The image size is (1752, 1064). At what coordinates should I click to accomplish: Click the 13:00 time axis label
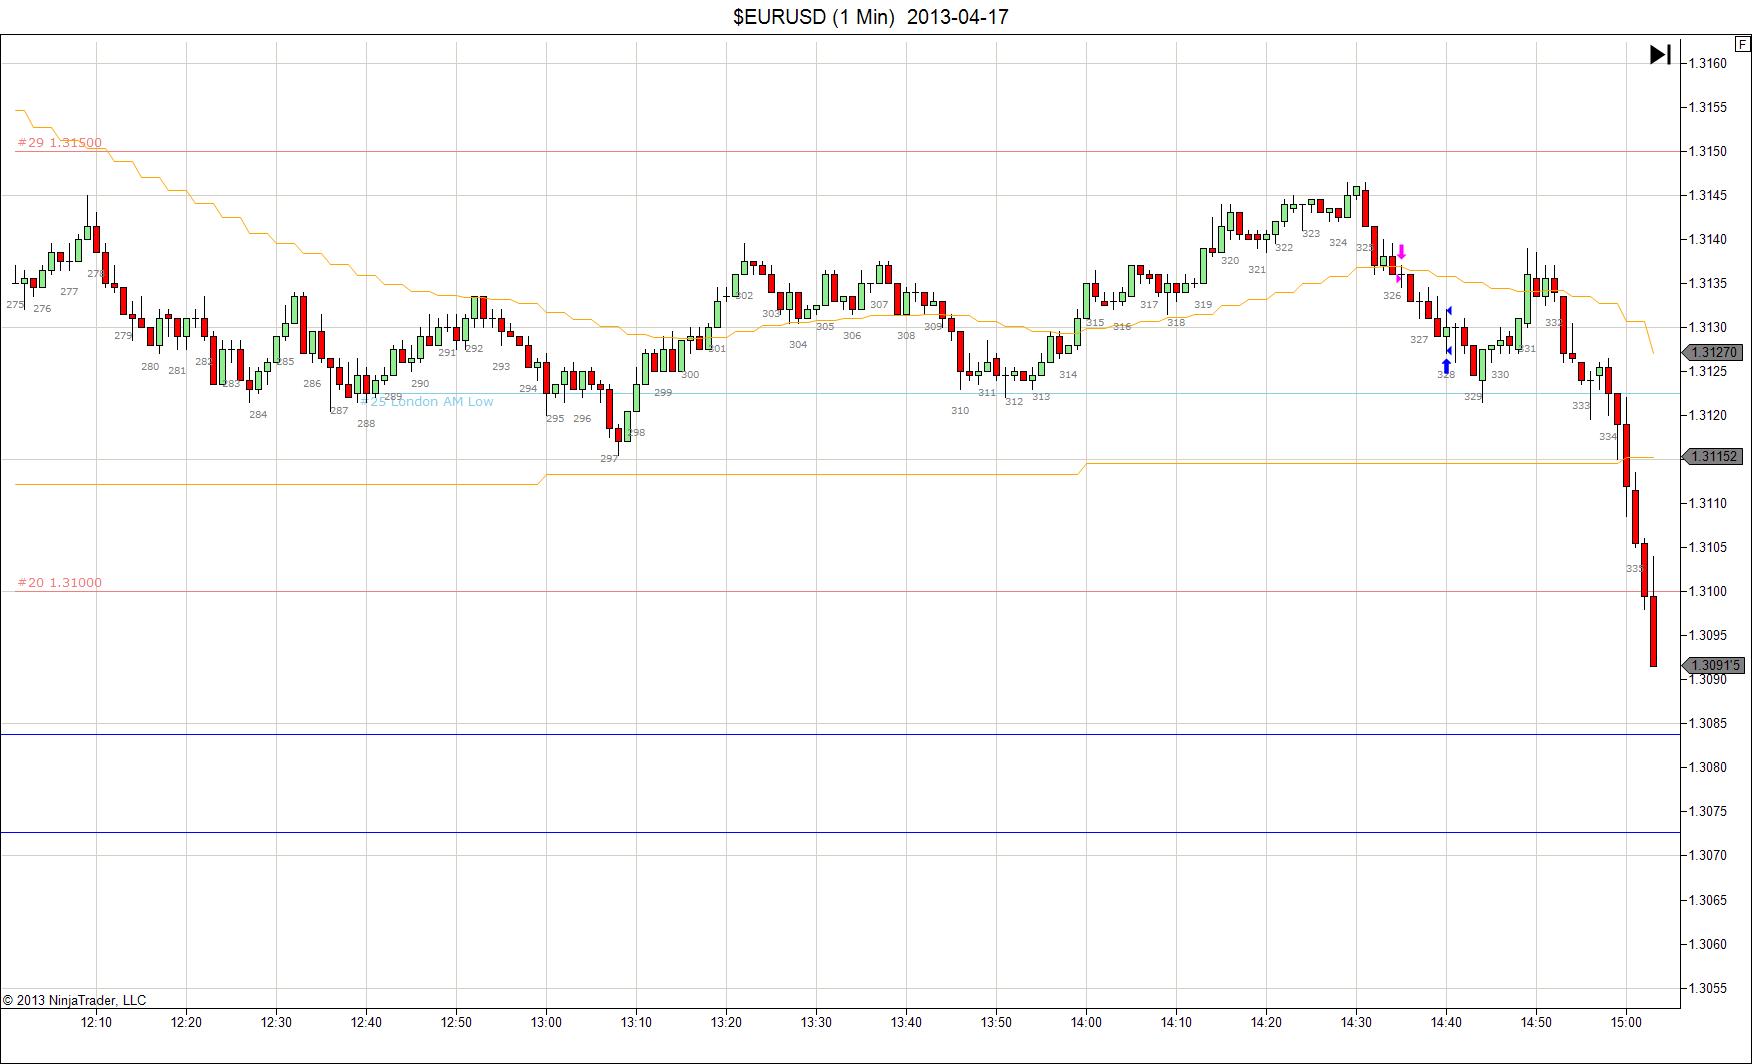[546, 1022]
